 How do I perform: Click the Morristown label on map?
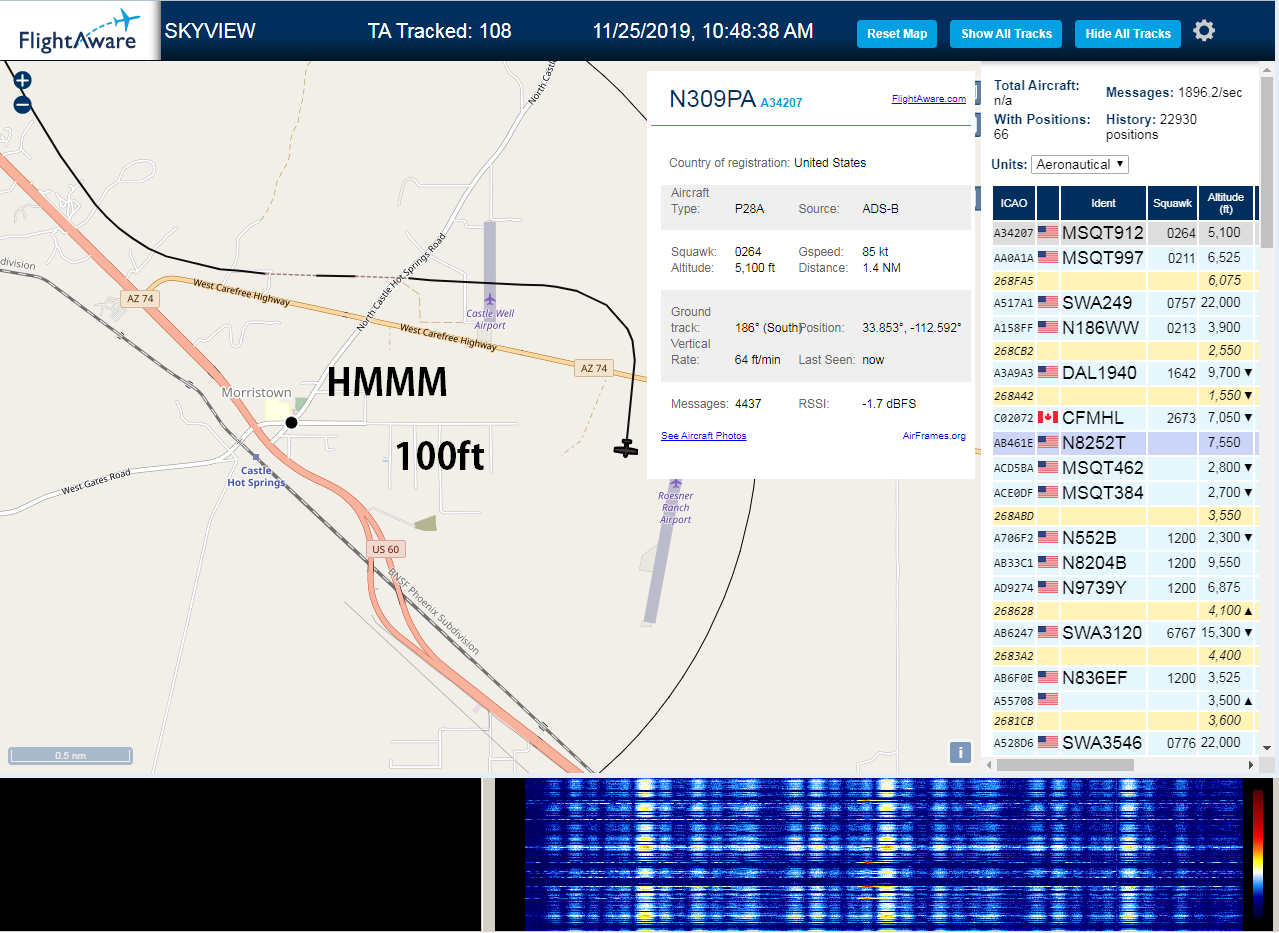click(256, 393)
